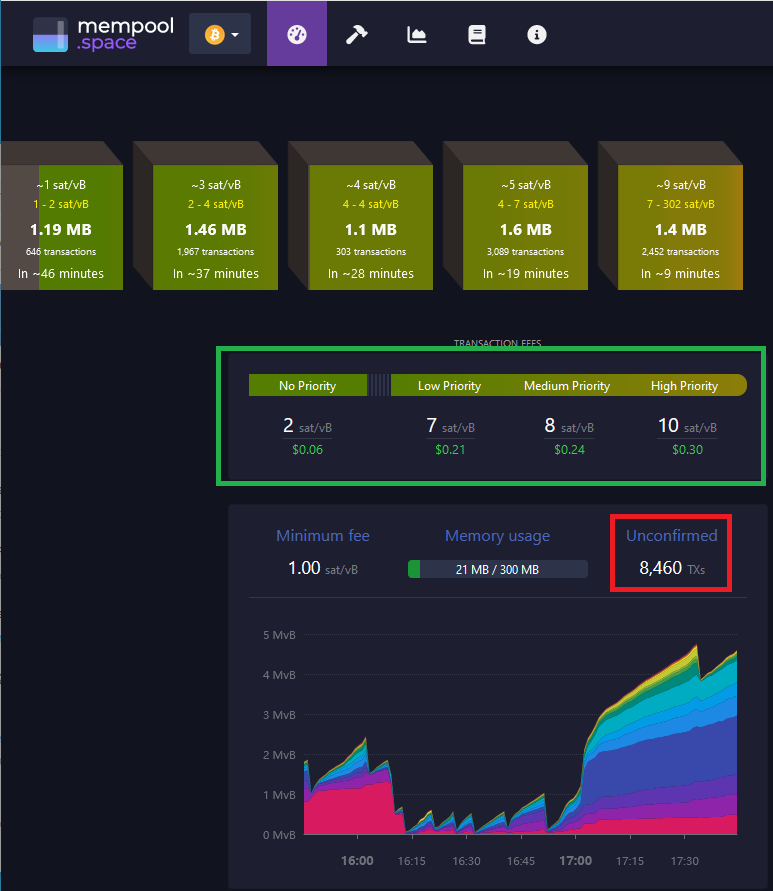Click the $0.24 fee estimate
This screenshot has height=891, width=773.
click(x=570, y=449)
